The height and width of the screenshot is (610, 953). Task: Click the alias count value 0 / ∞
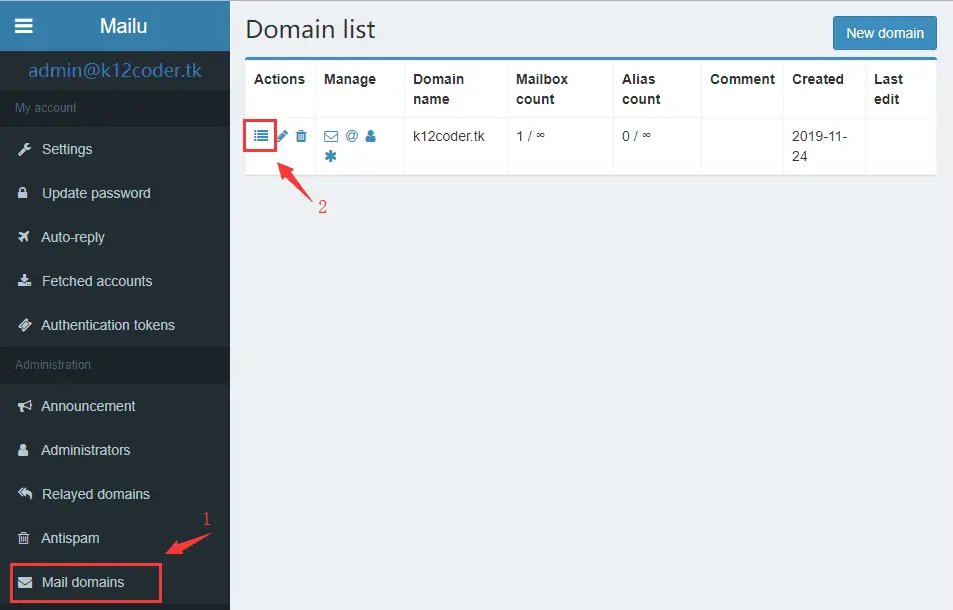point(636,136)
